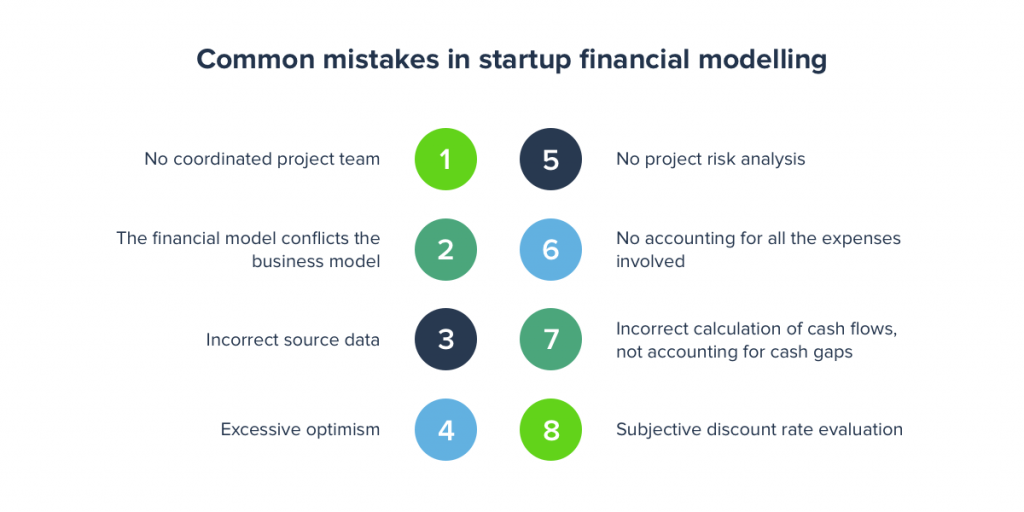Click 'not accounting for cash gaps' line
1024x512 pixels.
click(x=735, y=352)
